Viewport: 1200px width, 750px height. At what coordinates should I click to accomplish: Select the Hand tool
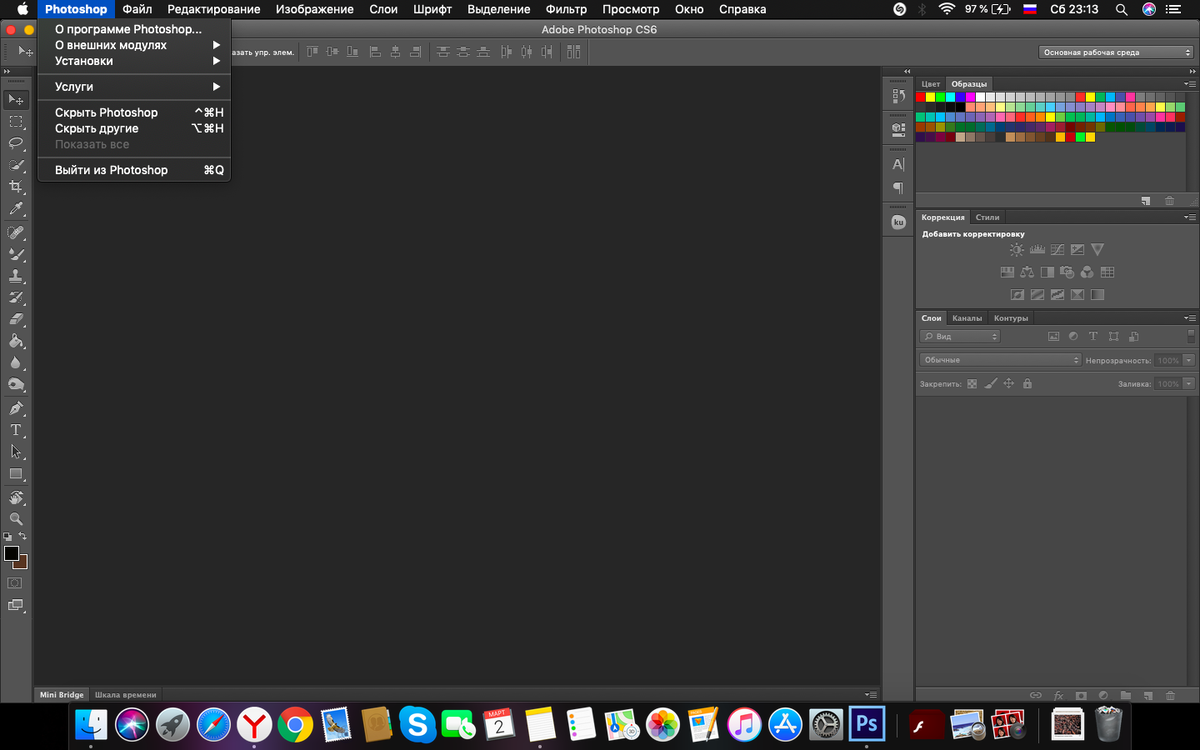click(x=16, y=498)
